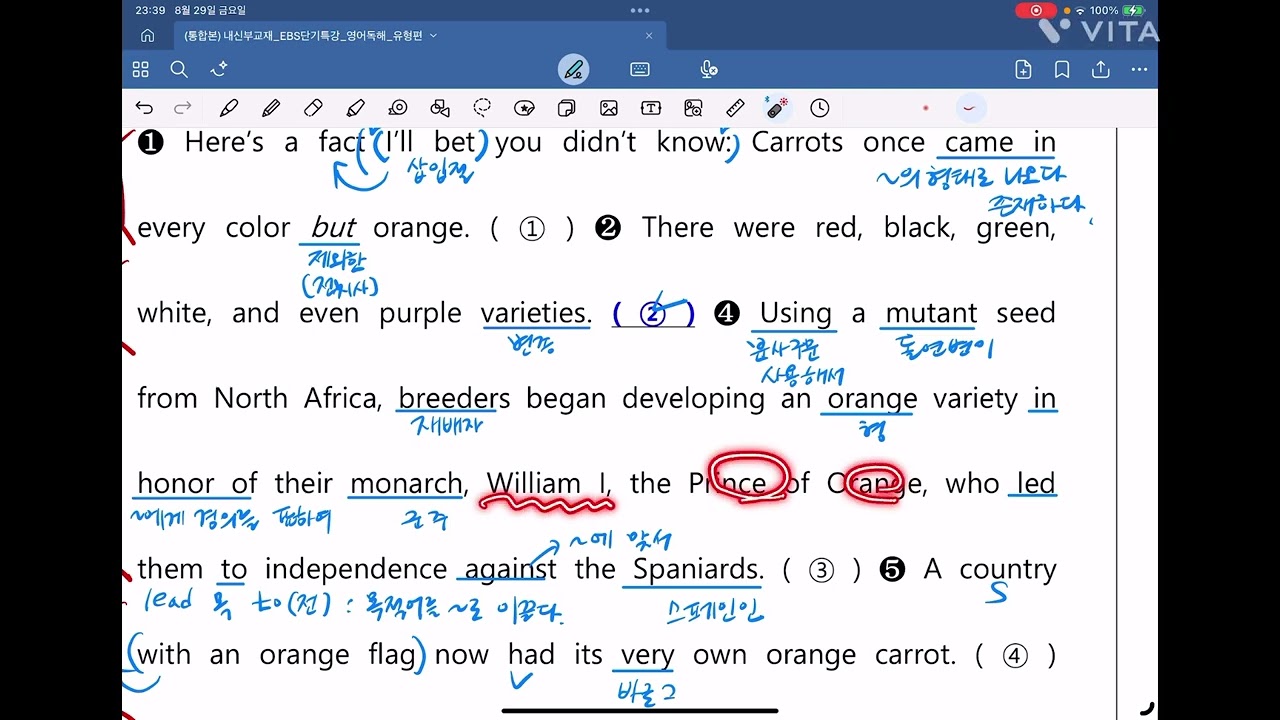Viewport: 1280px width, 720px height.
Task: Select the tape tool
Action: (x=398, y=108)
